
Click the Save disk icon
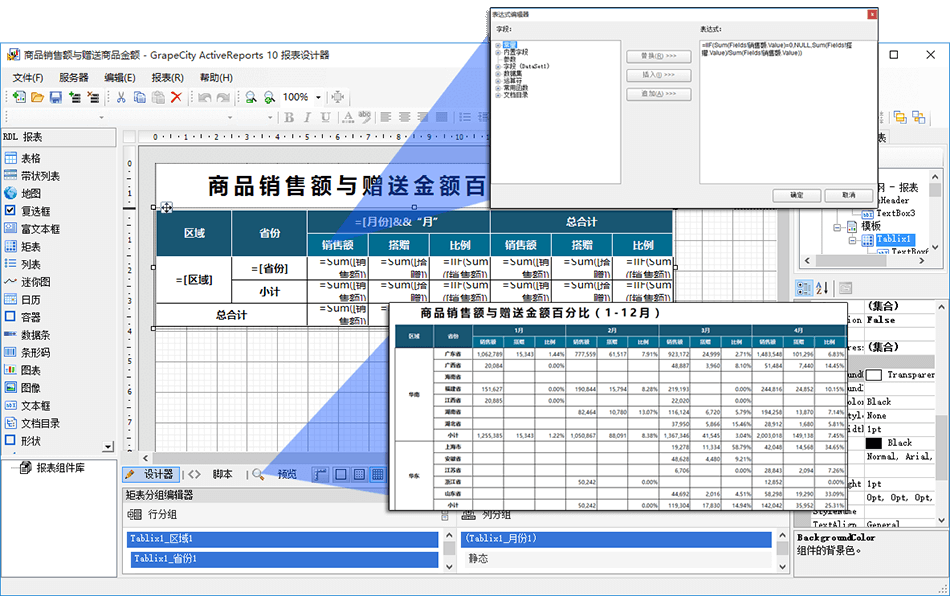click(56, 97)
